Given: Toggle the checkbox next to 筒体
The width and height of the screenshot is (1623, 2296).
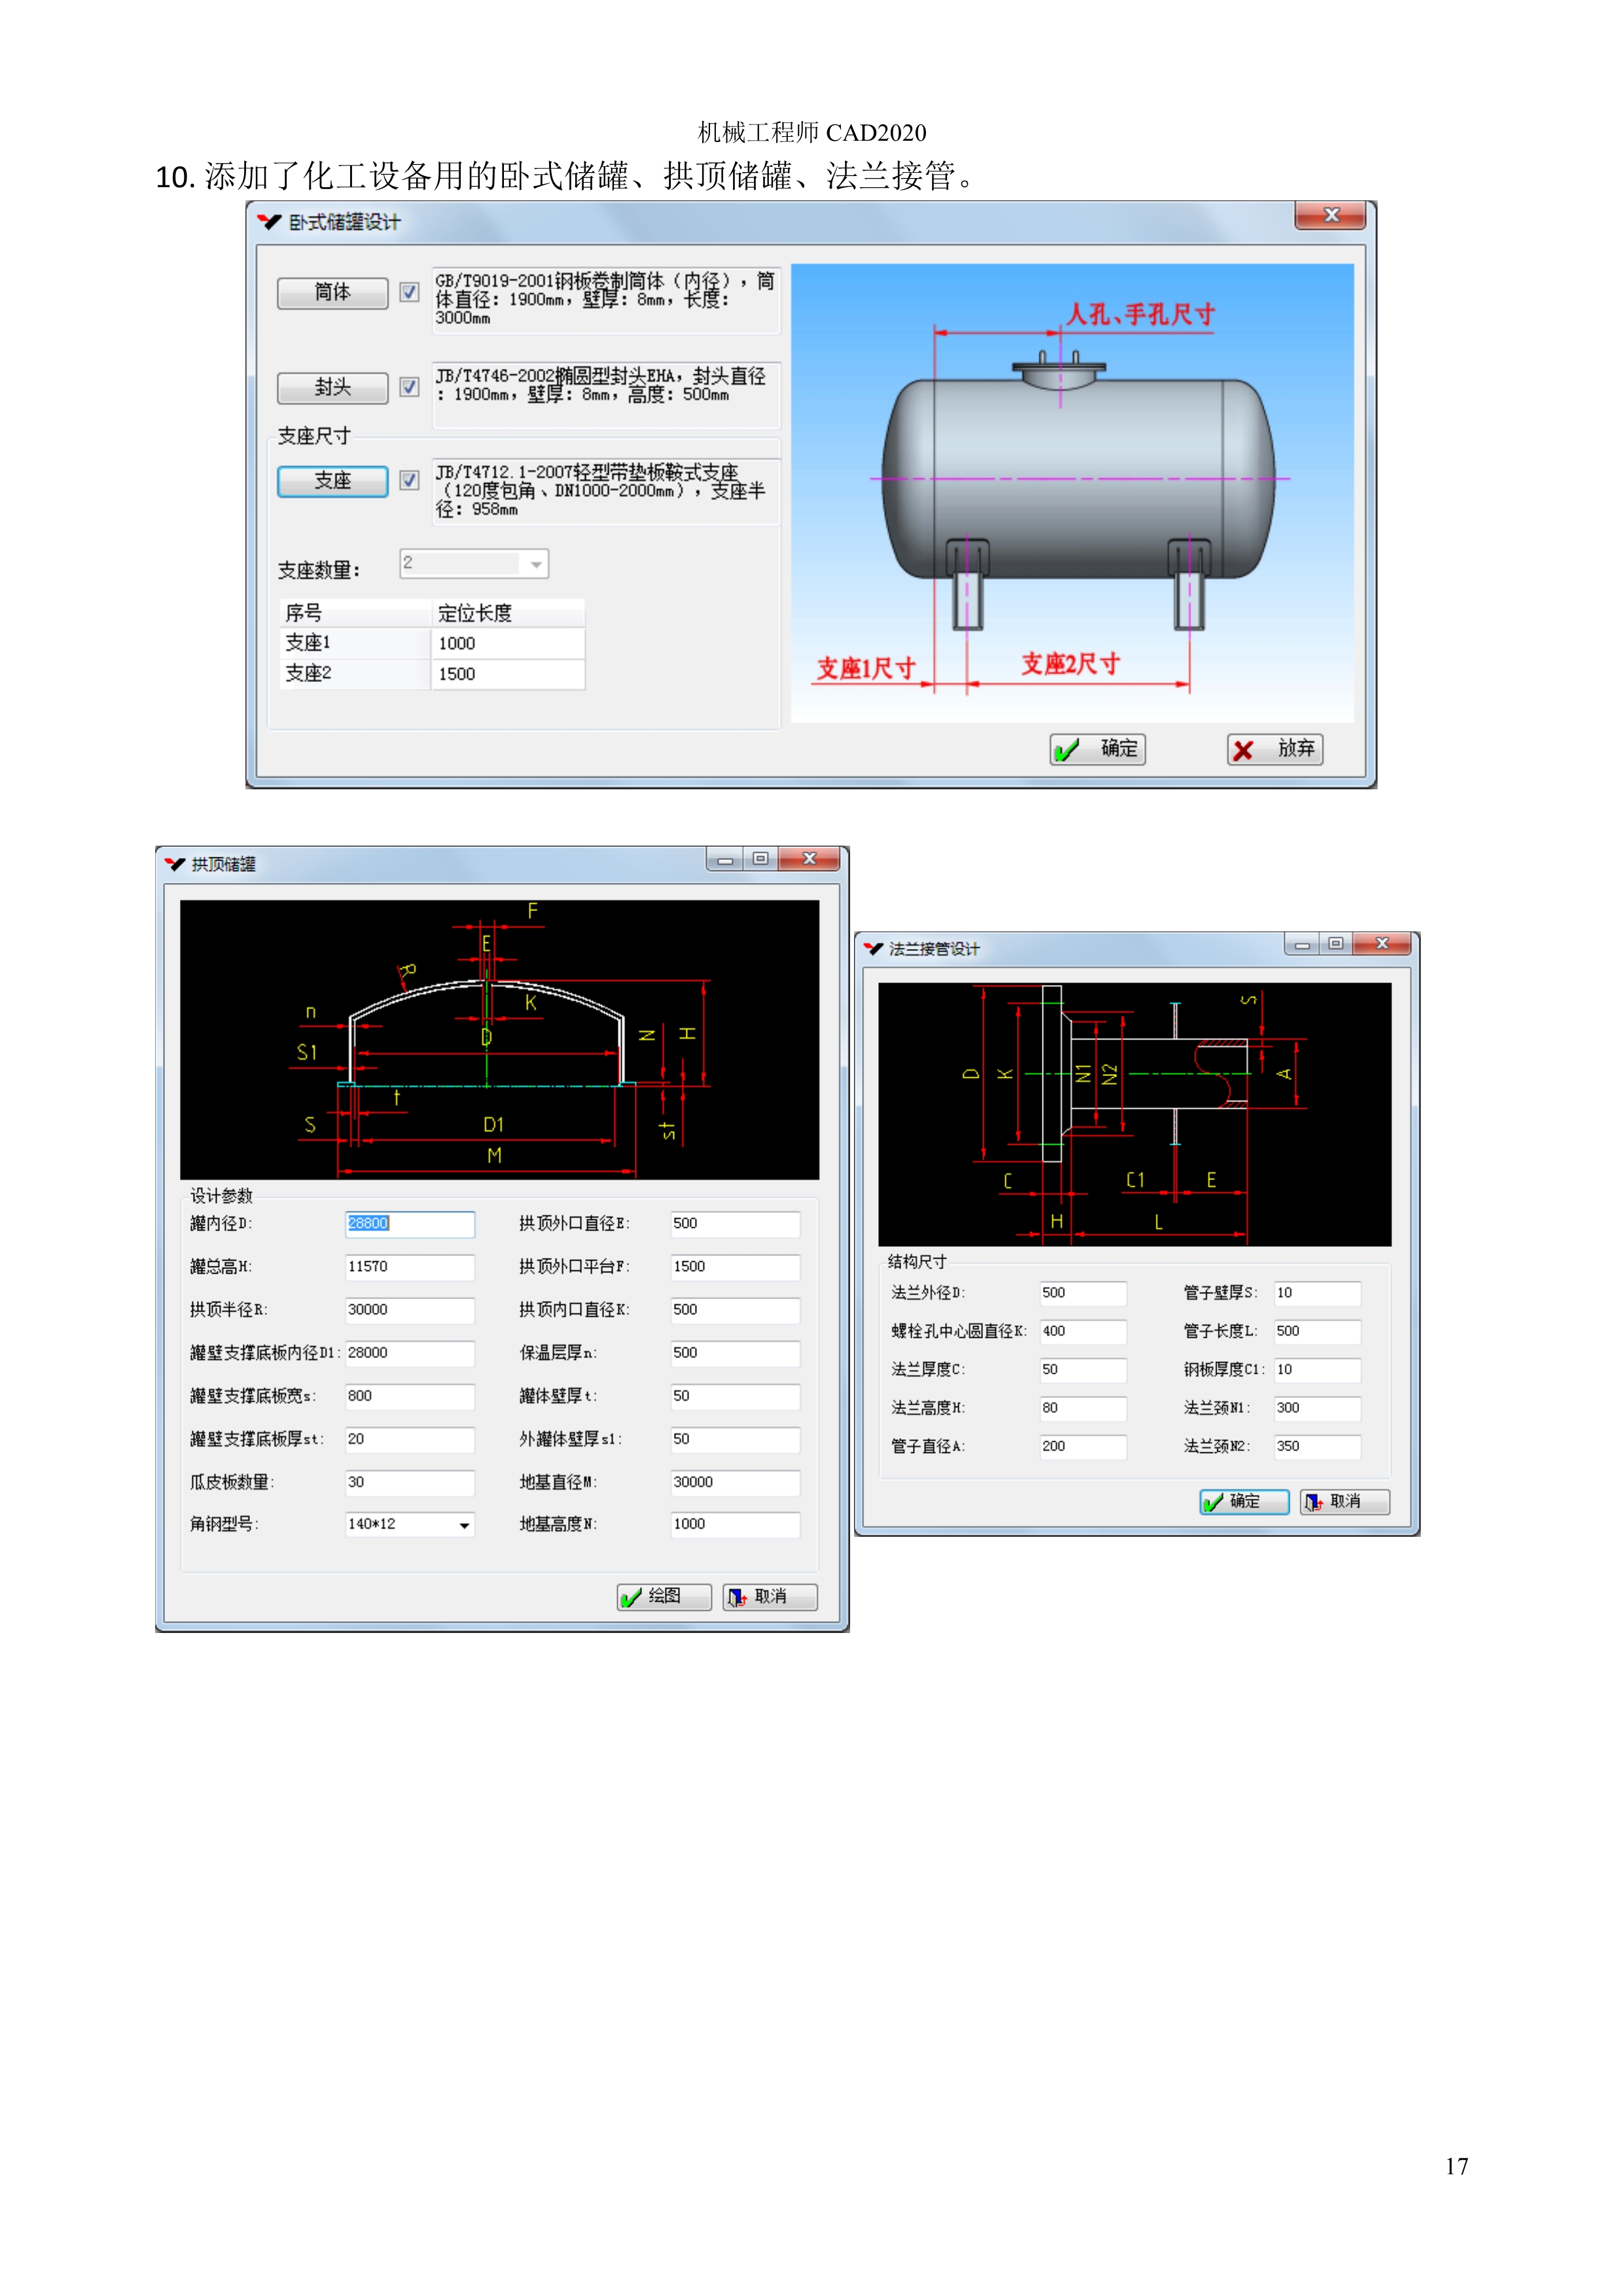Looking at the screenshot, I should (409, 292).
